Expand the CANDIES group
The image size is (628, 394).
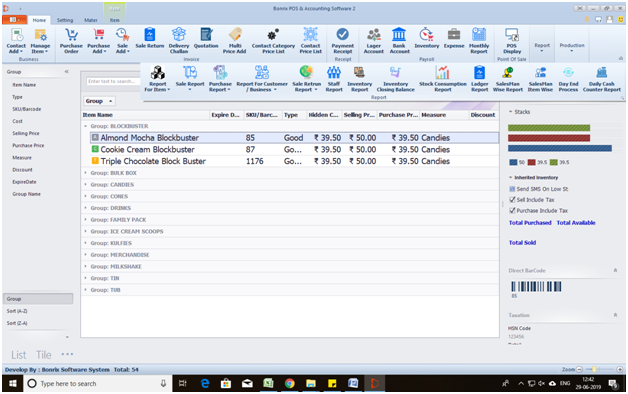[85, 185]
